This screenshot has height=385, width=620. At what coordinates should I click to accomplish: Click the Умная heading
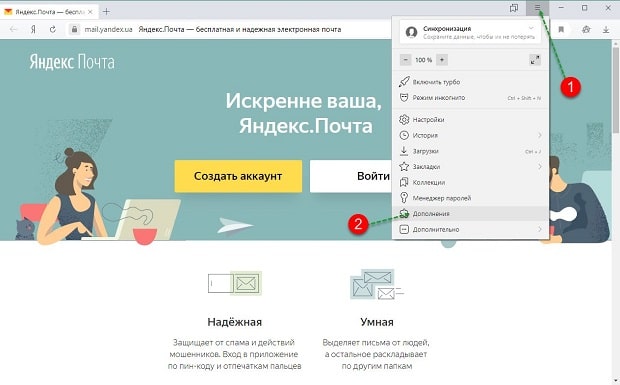click(x=377, y=322)
